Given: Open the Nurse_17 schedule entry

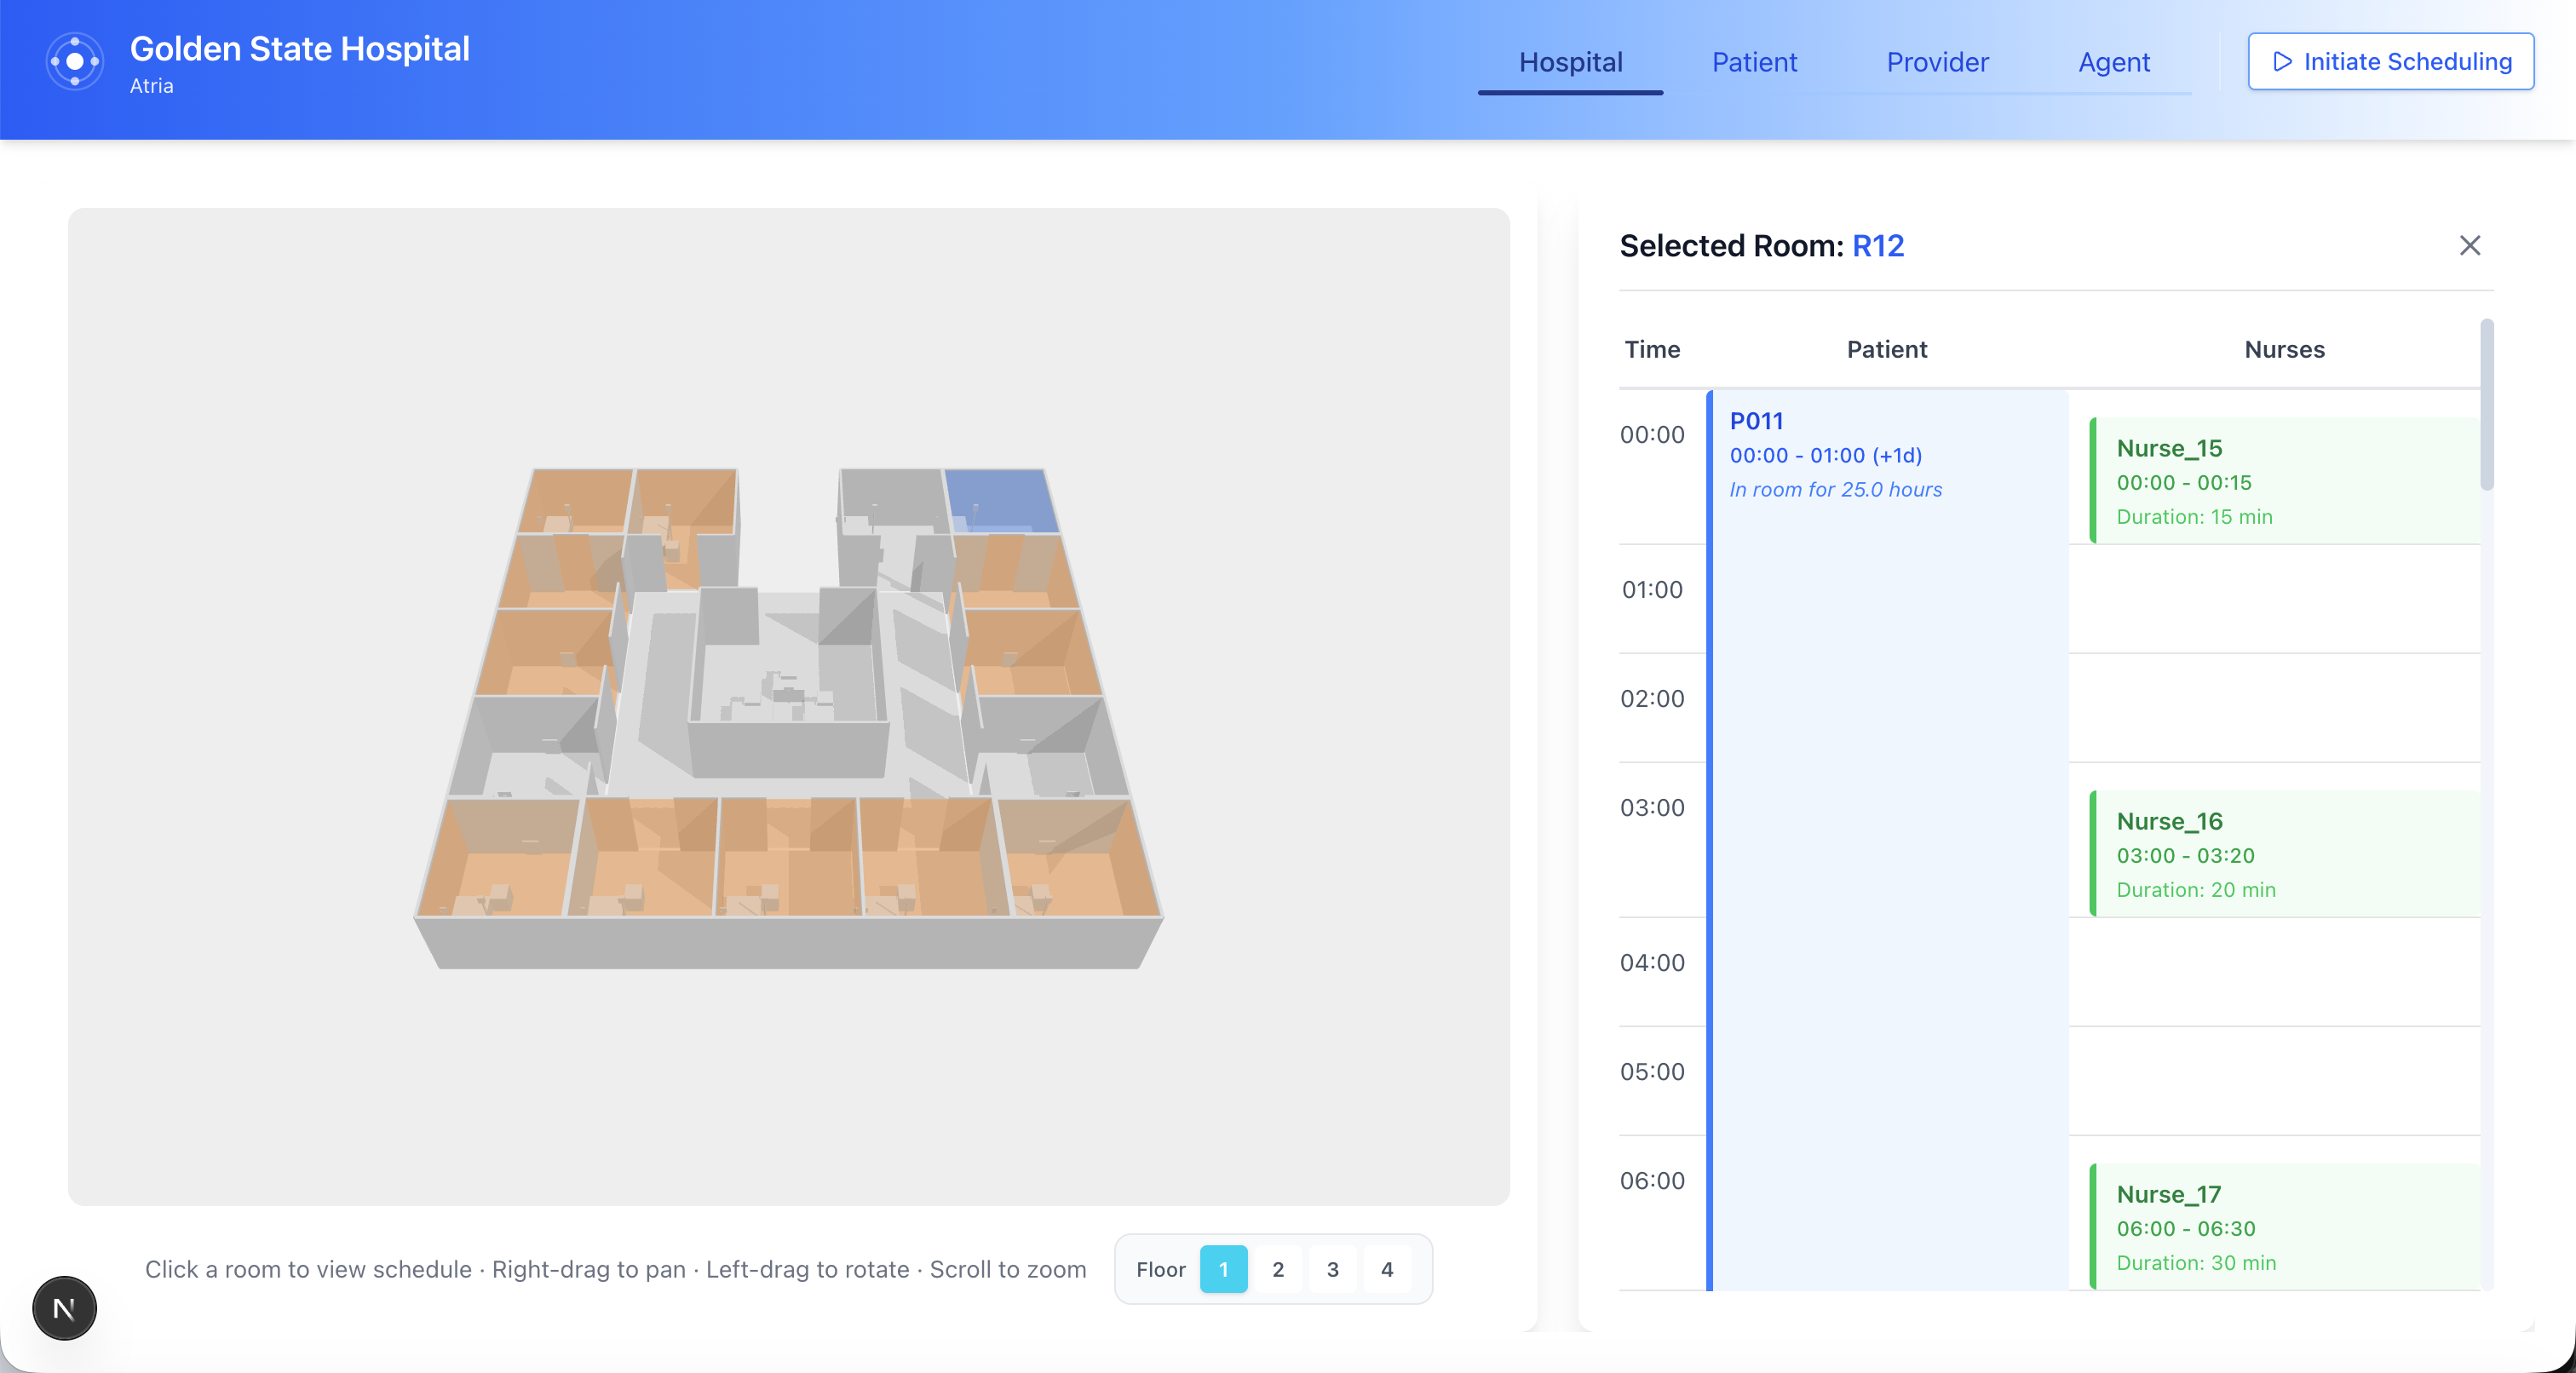Looking at the screenshot, I should (2284, 1227).
